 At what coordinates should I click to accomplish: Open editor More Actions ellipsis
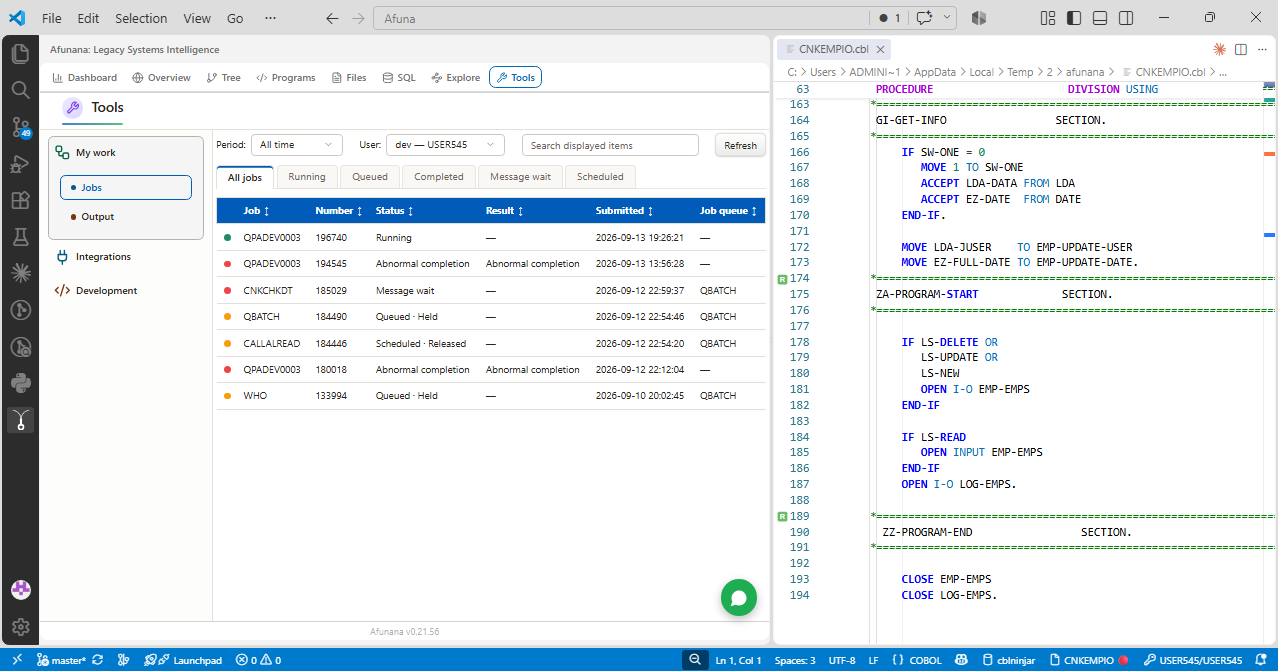[x=1262, y=49]
